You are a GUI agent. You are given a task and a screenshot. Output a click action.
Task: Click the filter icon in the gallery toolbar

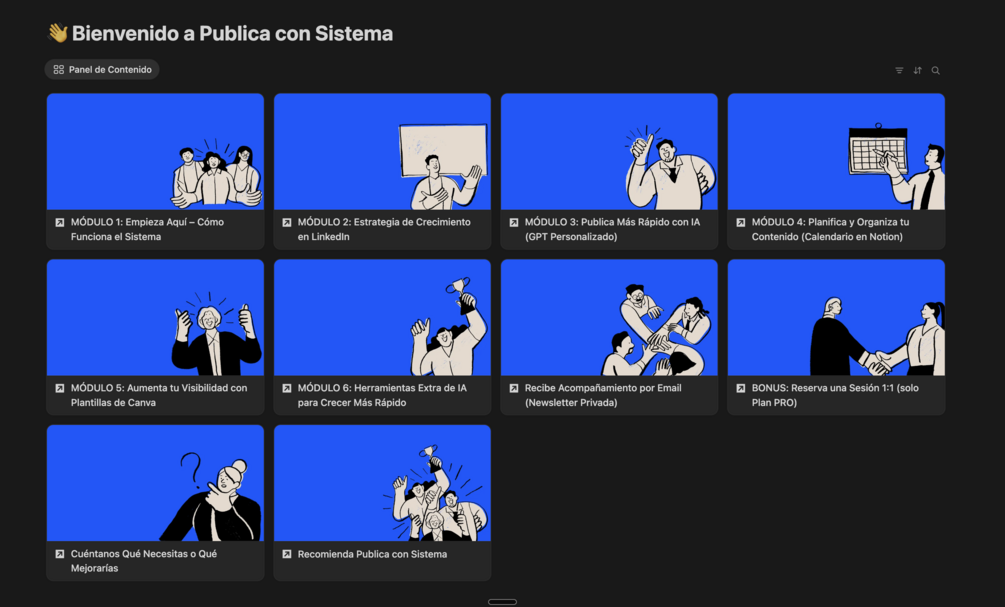click(899, 71)
